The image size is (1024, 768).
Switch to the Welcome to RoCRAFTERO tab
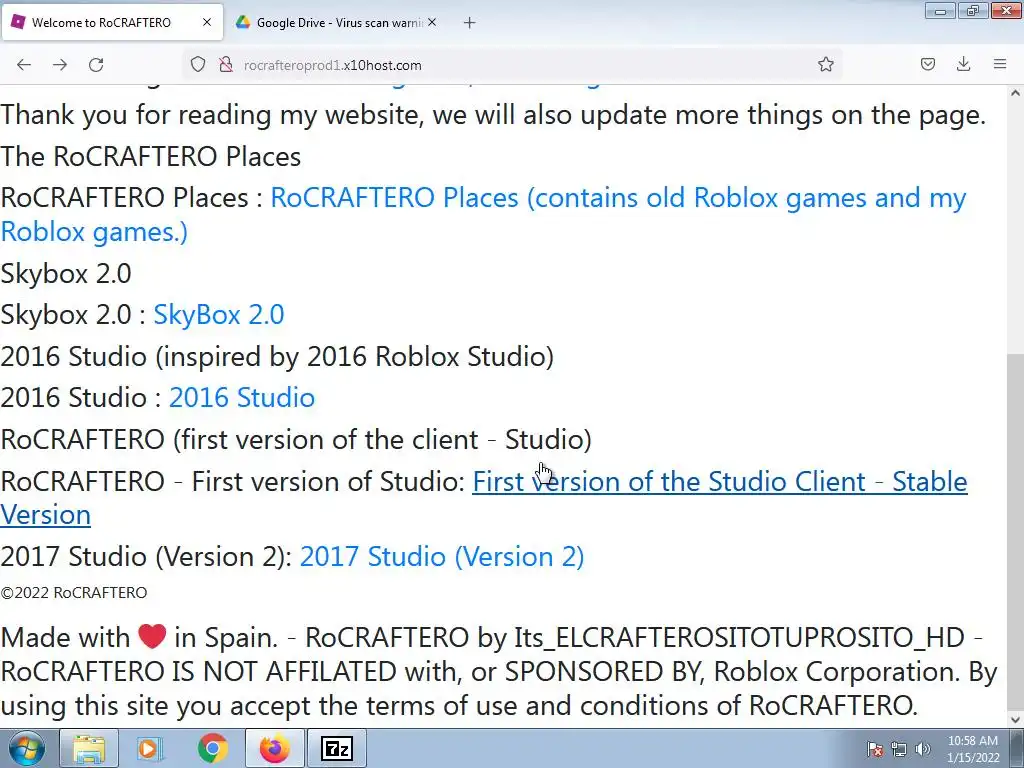[112, 22]
